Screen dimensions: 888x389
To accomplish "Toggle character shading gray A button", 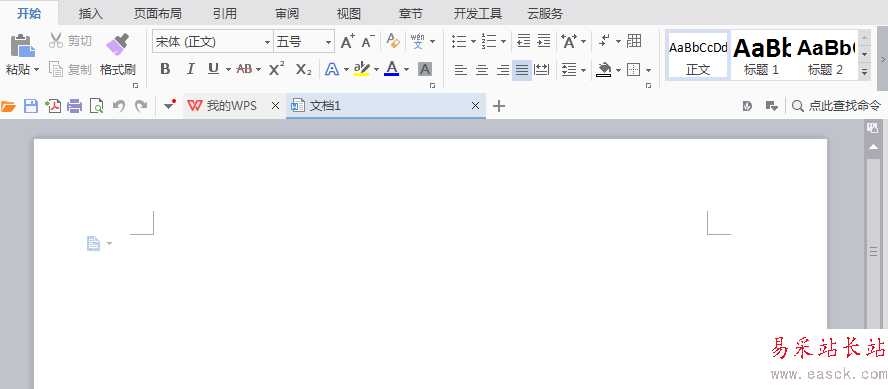I will click(425, 70).
